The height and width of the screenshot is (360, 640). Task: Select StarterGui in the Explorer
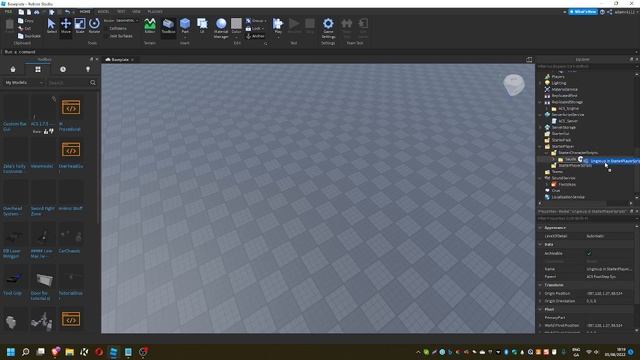(x=560, y=134)
